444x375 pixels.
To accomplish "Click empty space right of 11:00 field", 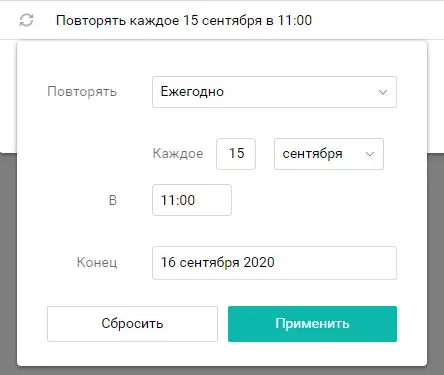I will pos(313,200).
